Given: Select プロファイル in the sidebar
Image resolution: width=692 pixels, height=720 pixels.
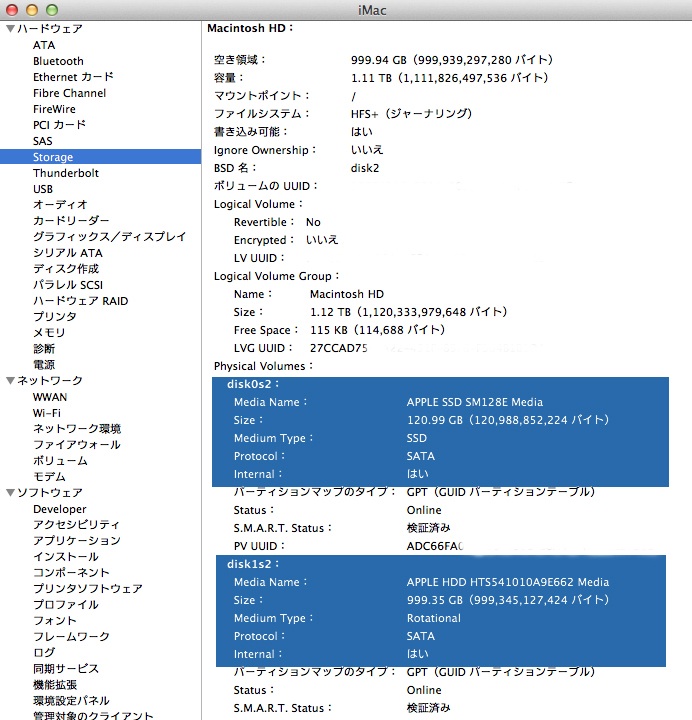Looking at the screenshot, I should [x=66, y=605].
